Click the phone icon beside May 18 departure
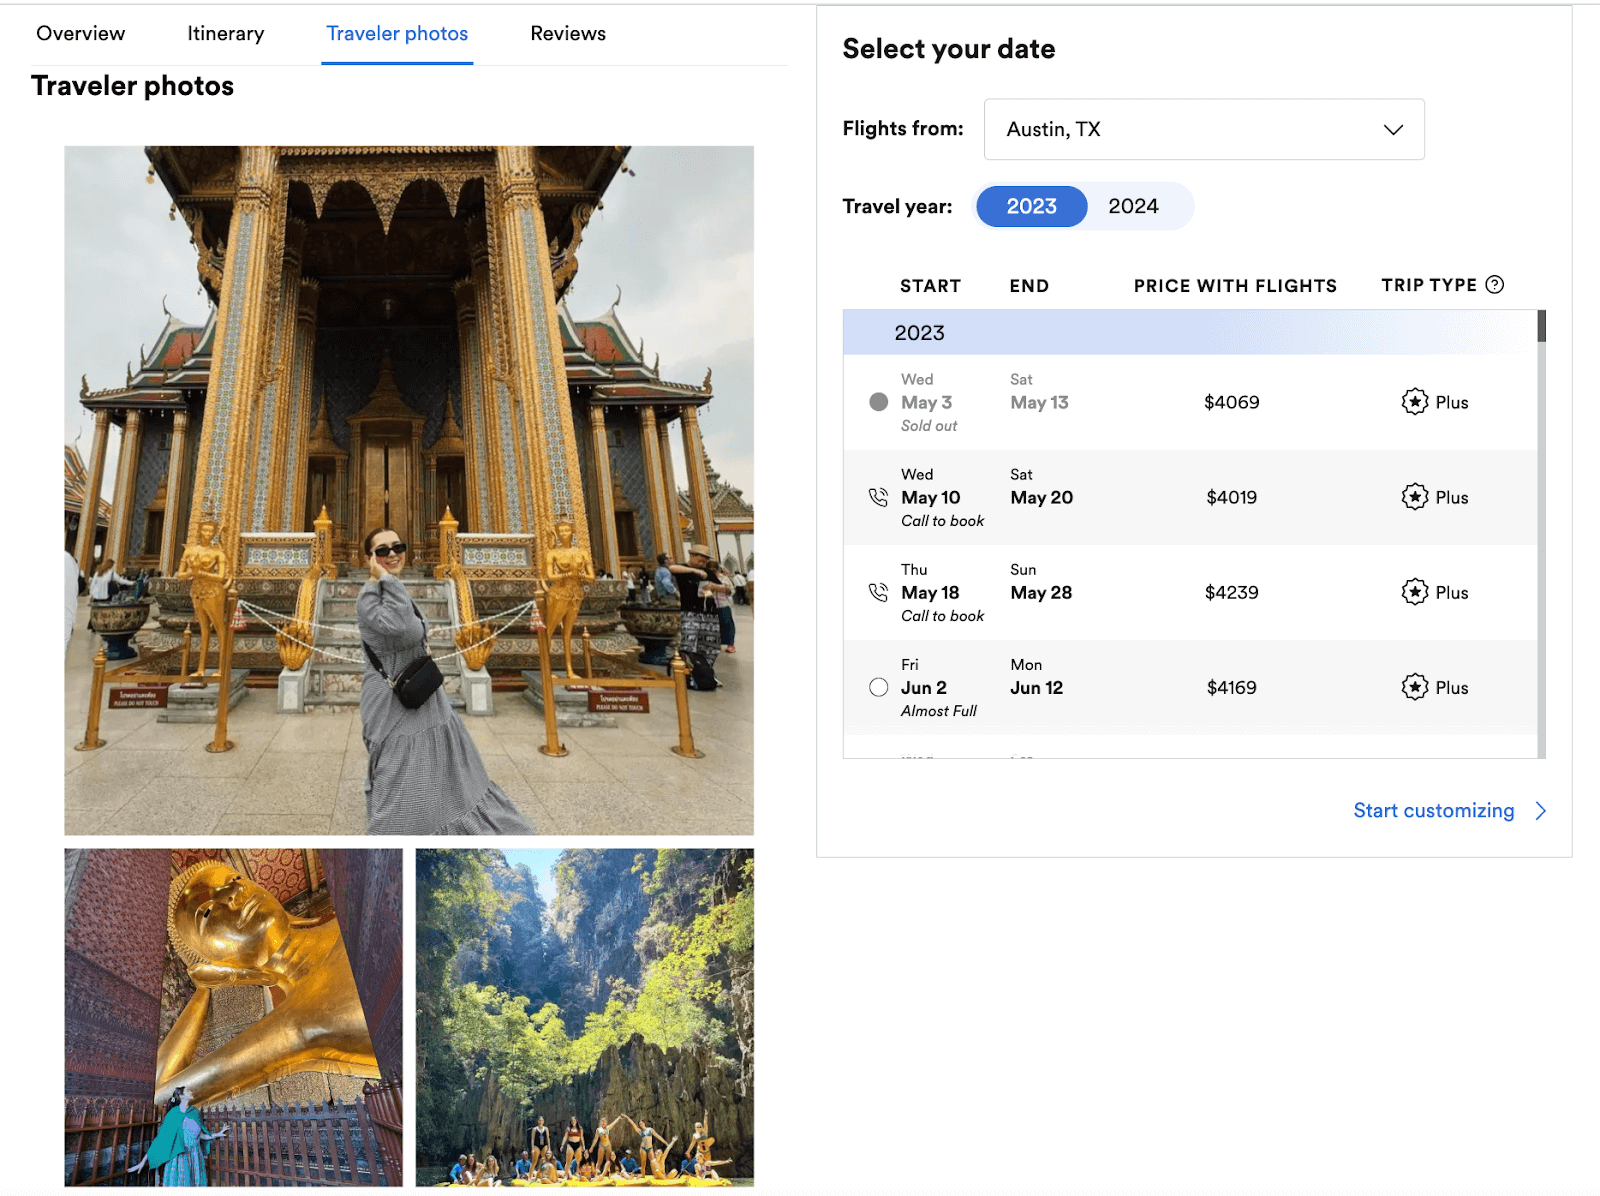This screenshot has width=1600, height=1196. point(878,592)
